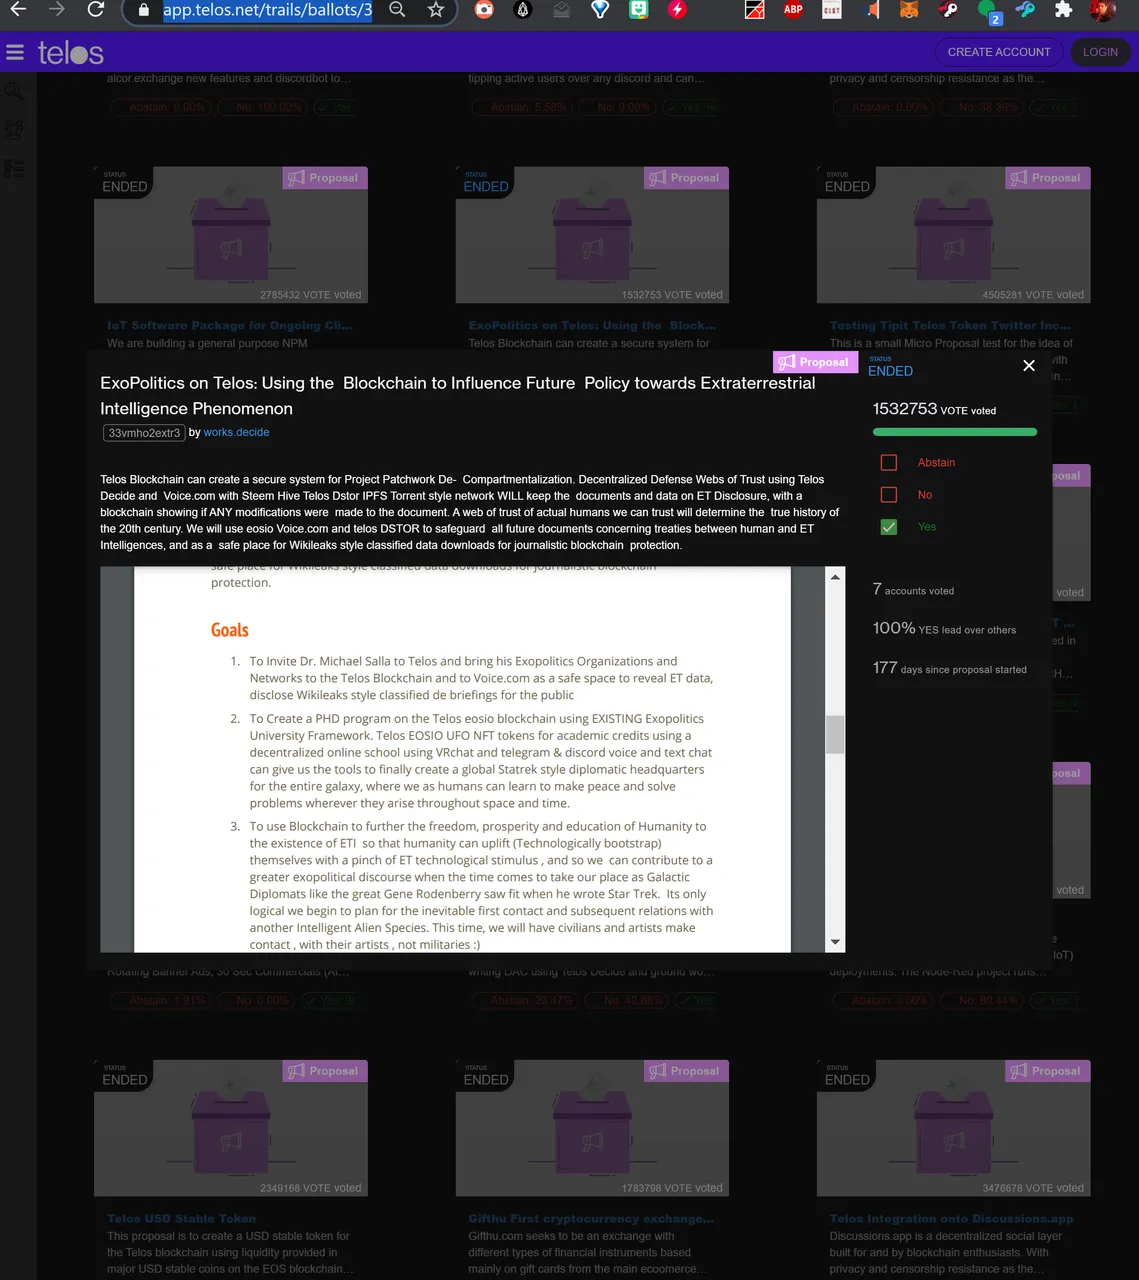This screenshot has height=1280, width=1139.
Task: Click ballot box thumbnail with 3476678 VOTE voted
Action: (x=953, y=1128)
